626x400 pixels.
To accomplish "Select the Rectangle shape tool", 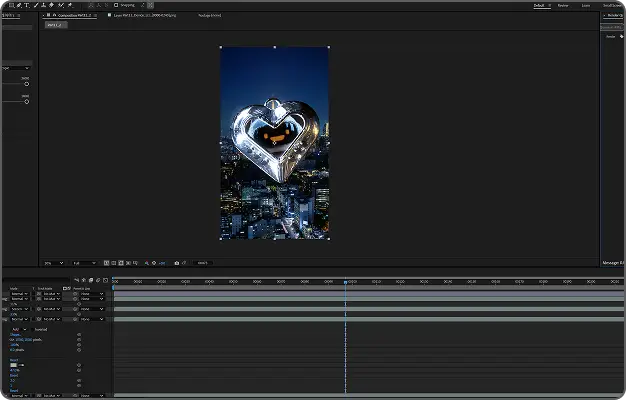I will tap(12, 5).
